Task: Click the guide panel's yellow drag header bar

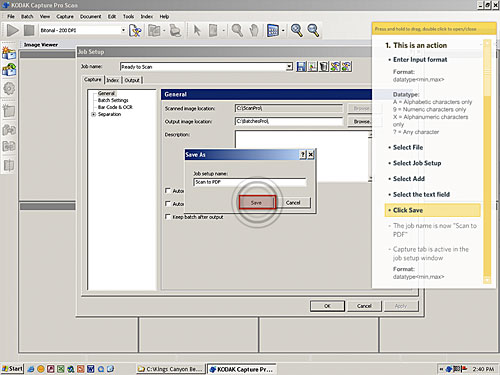Action: 434,29
